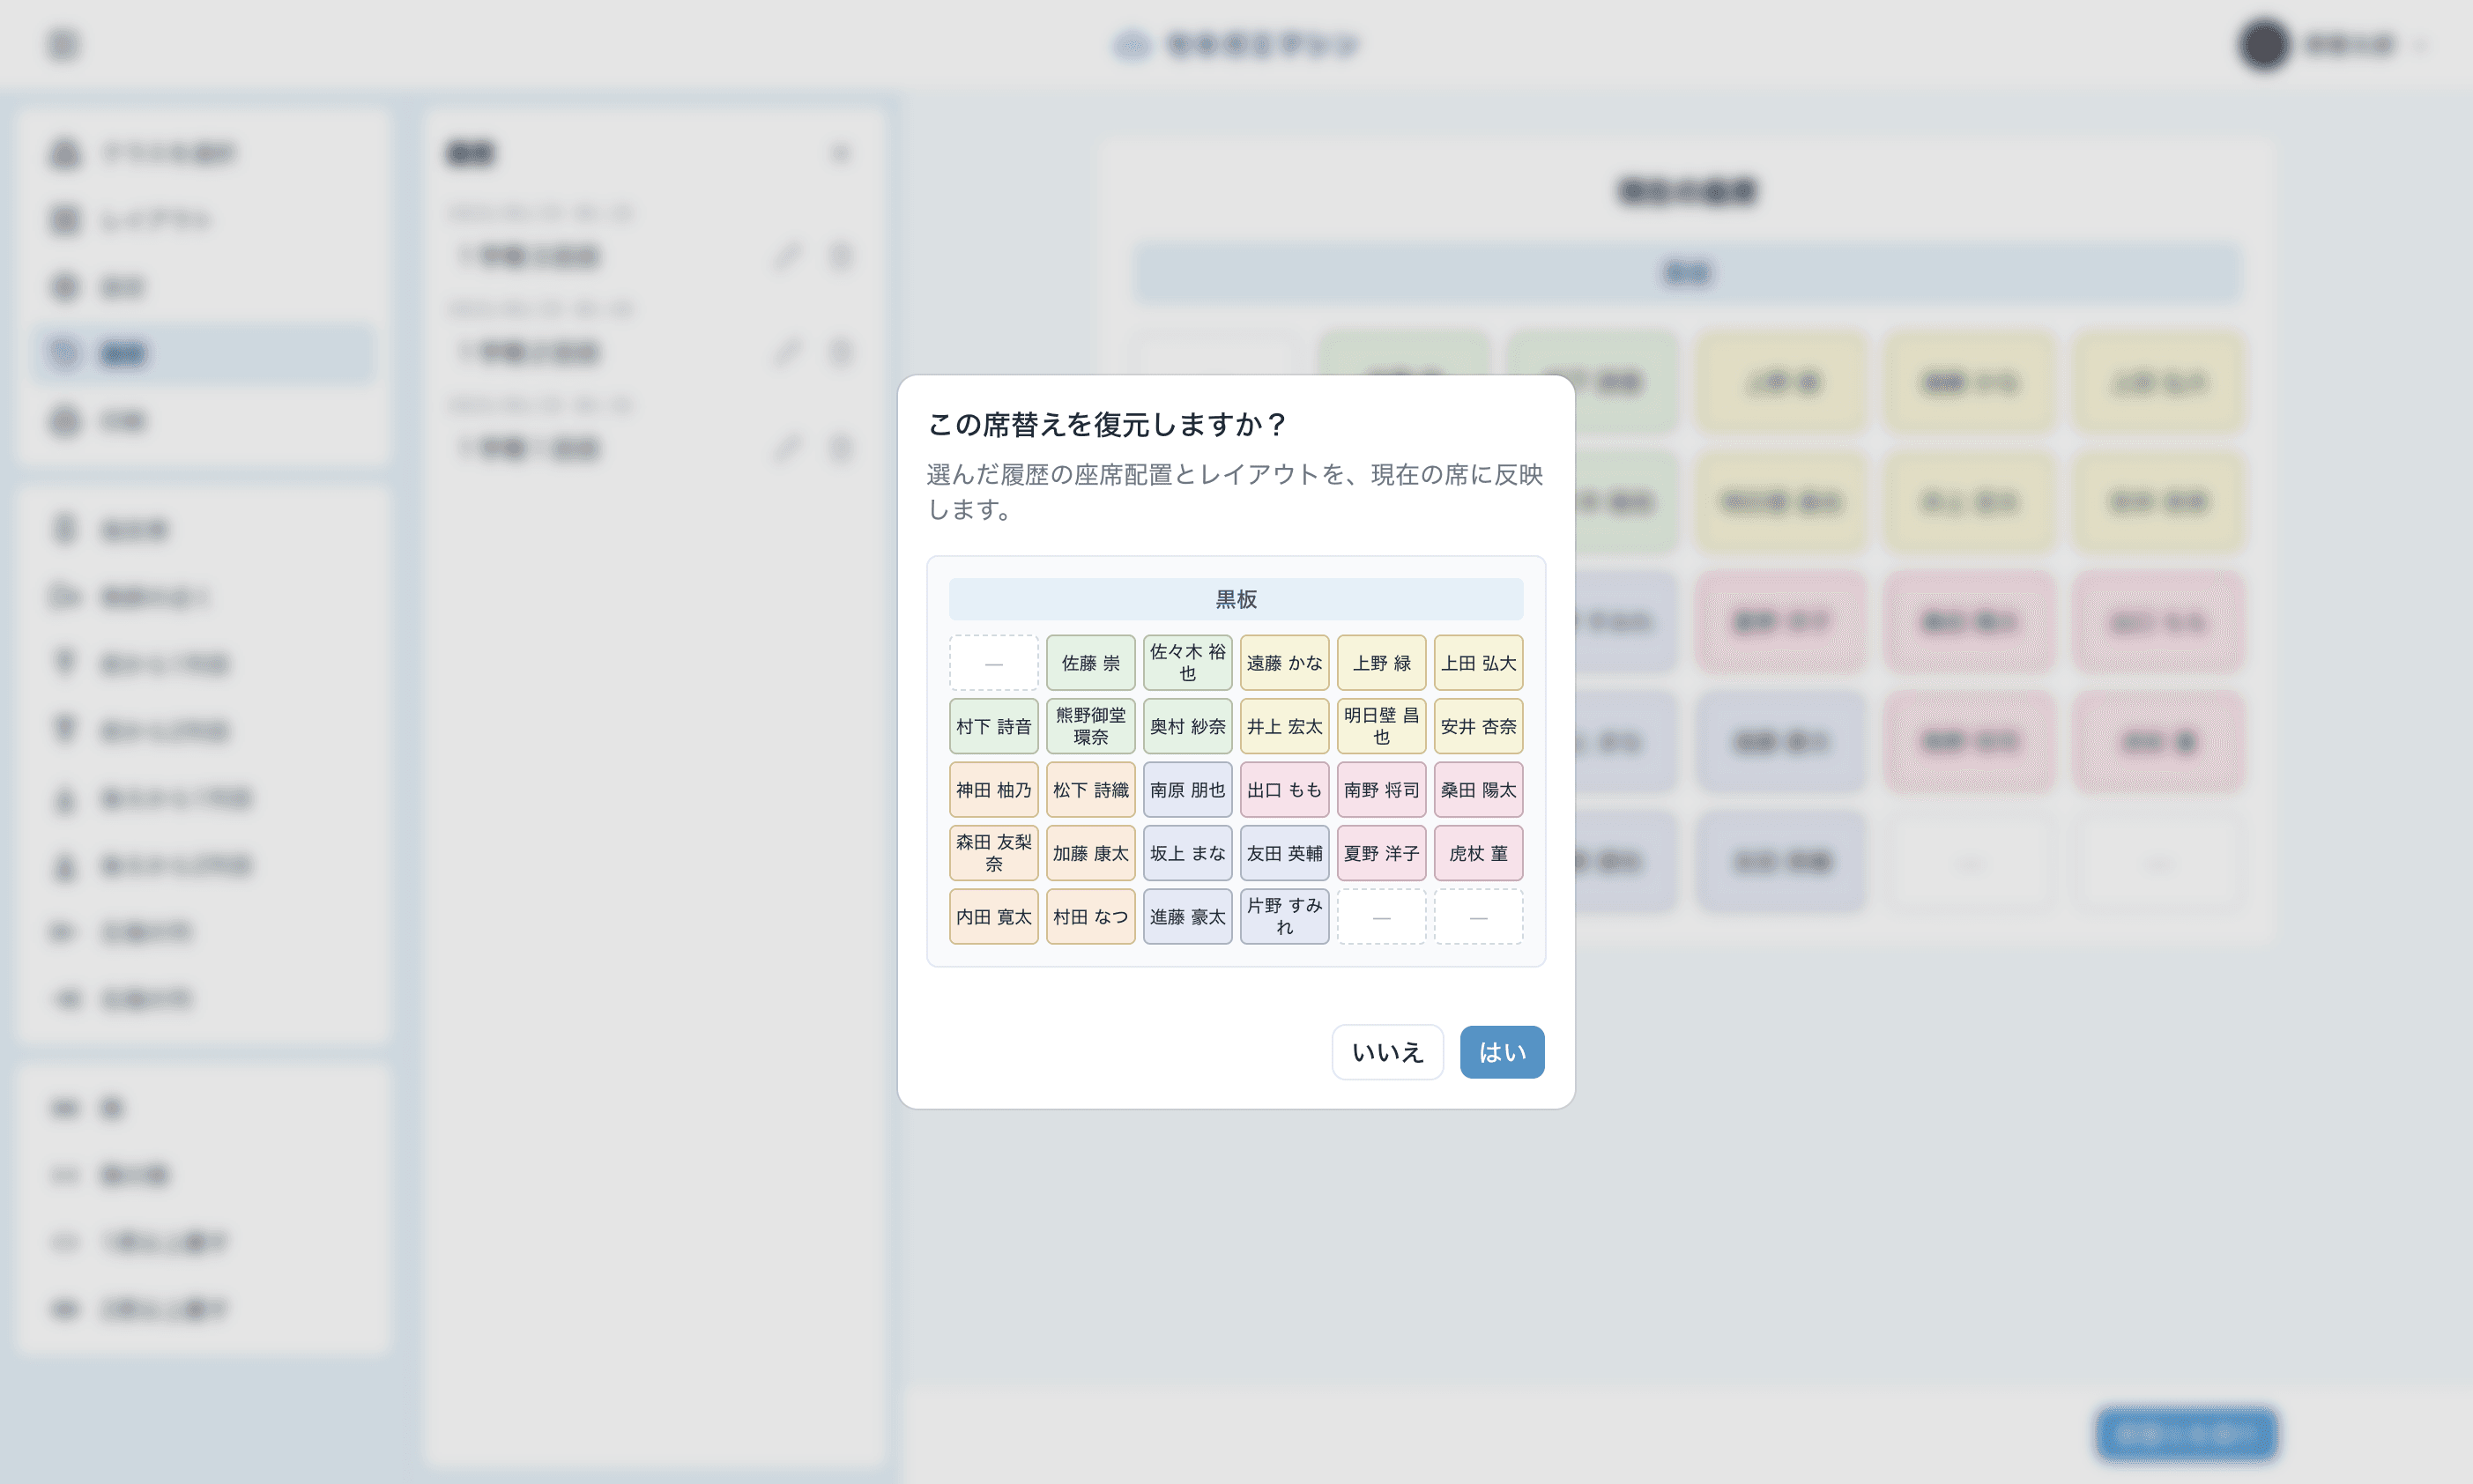Confirm restore with the はい button
2473x1484 pixels.
pyautogui.click(x=1501, y=1051)
